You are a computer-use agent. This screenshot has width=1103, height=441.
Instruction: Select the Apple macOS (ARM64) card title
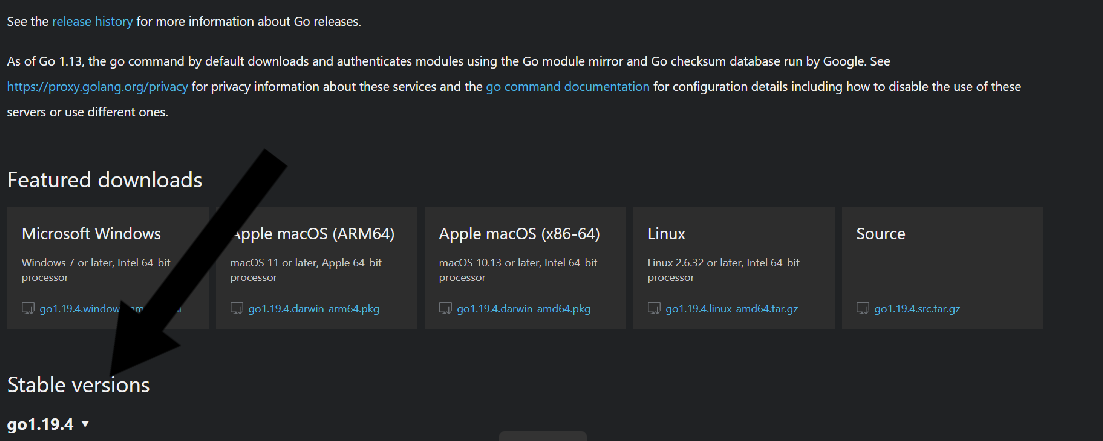[312, 234]
